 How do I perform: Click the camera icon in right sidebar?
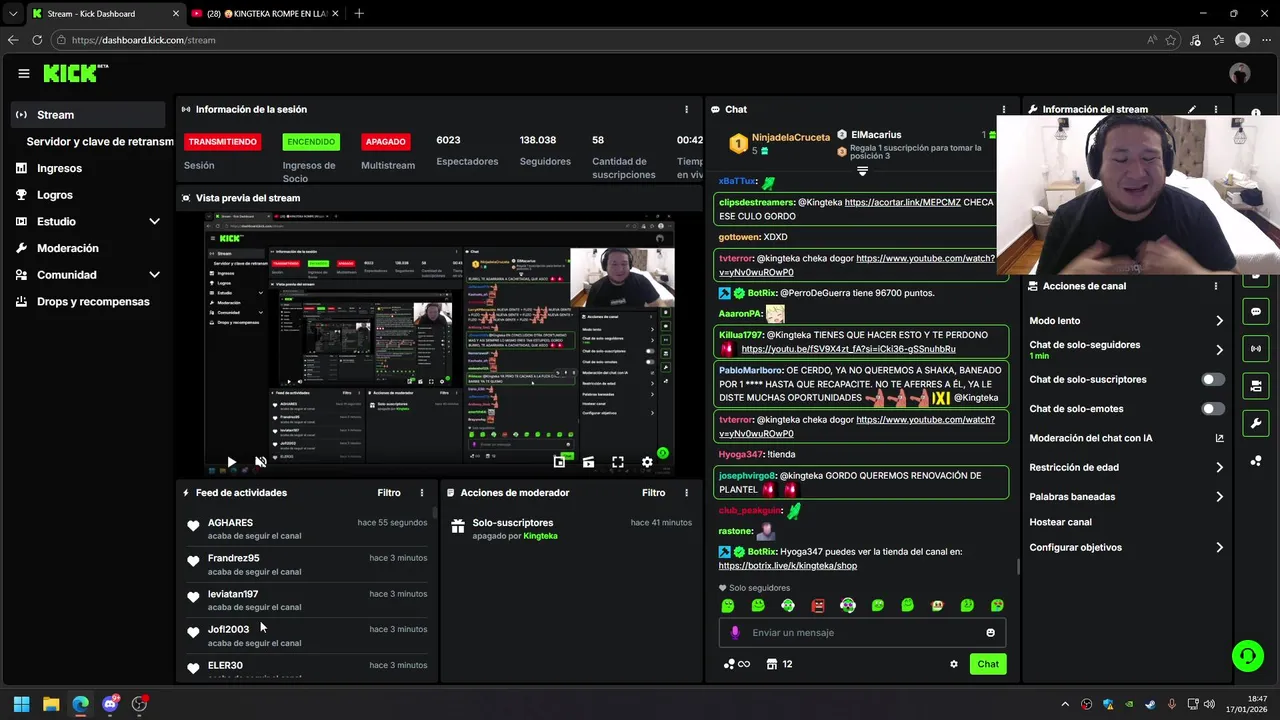click(x=1256, y=386)
